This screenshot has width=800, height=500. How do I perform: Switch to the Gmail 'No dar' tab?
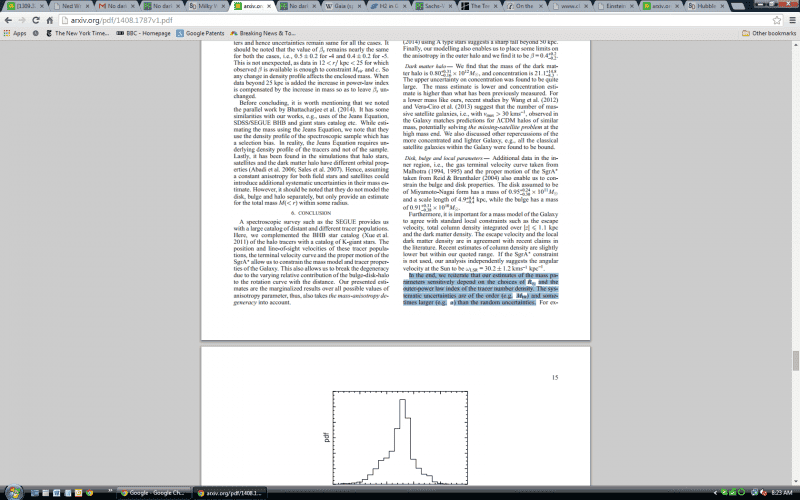116,6
